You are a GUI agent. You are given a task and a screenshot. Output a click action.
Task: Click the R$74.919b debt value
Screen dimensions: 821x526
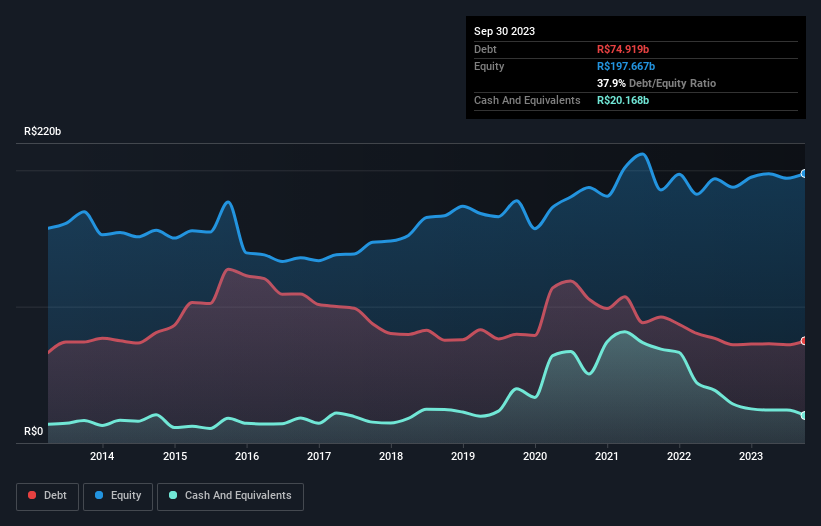[623, 49]
